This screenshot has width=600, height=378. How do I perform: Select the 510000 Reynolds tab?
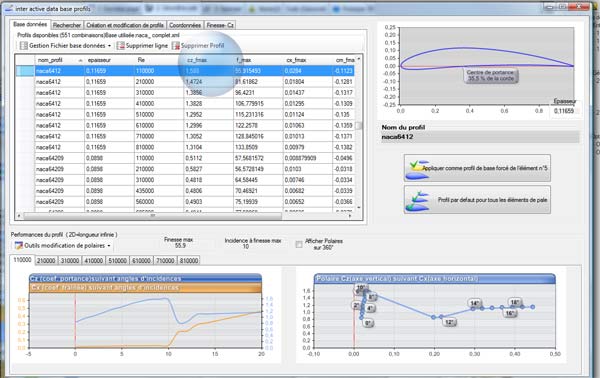pos(117,261)
